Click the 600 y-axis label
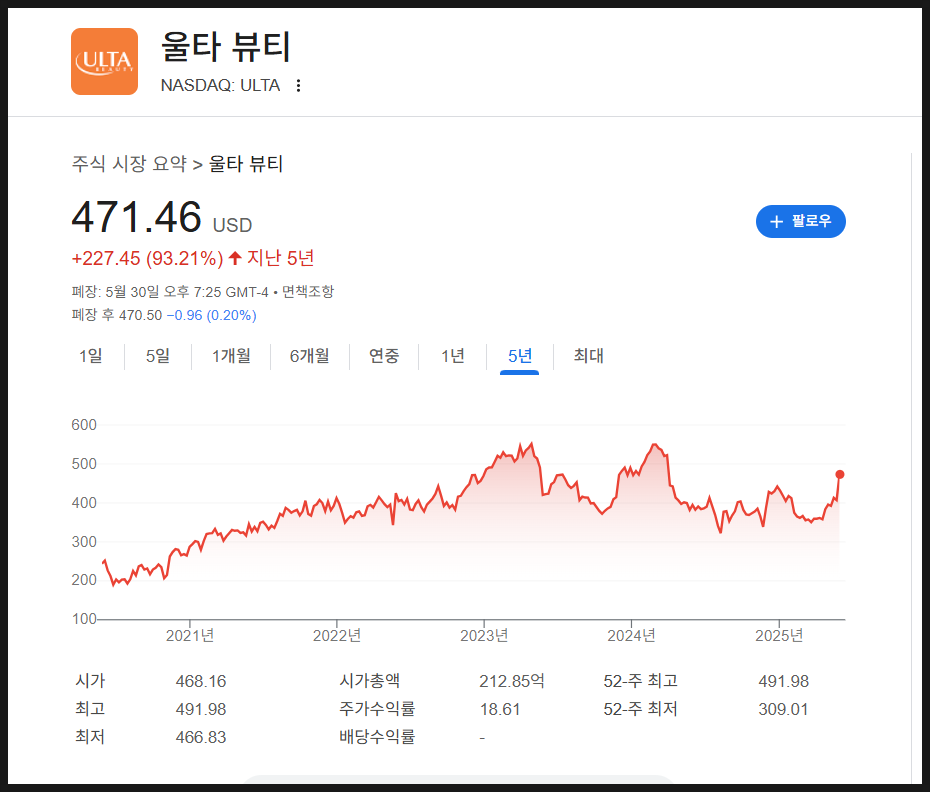Screen dimensions: 930x792 pyautogui.click(x=84, y=425)
